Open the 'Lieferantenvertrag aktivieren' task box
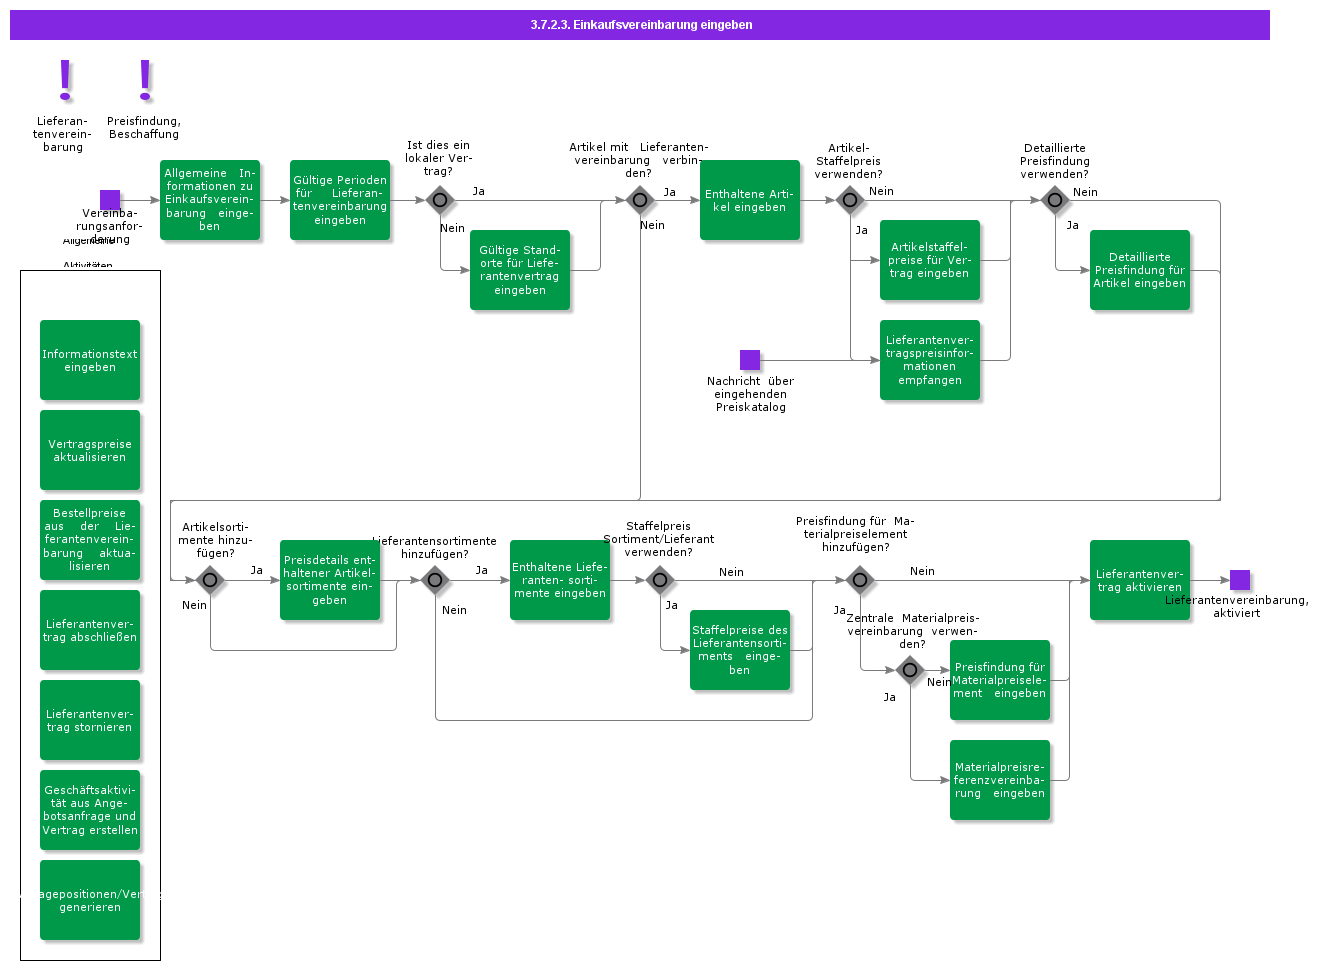1320x970 pixels. [1139, 580]
